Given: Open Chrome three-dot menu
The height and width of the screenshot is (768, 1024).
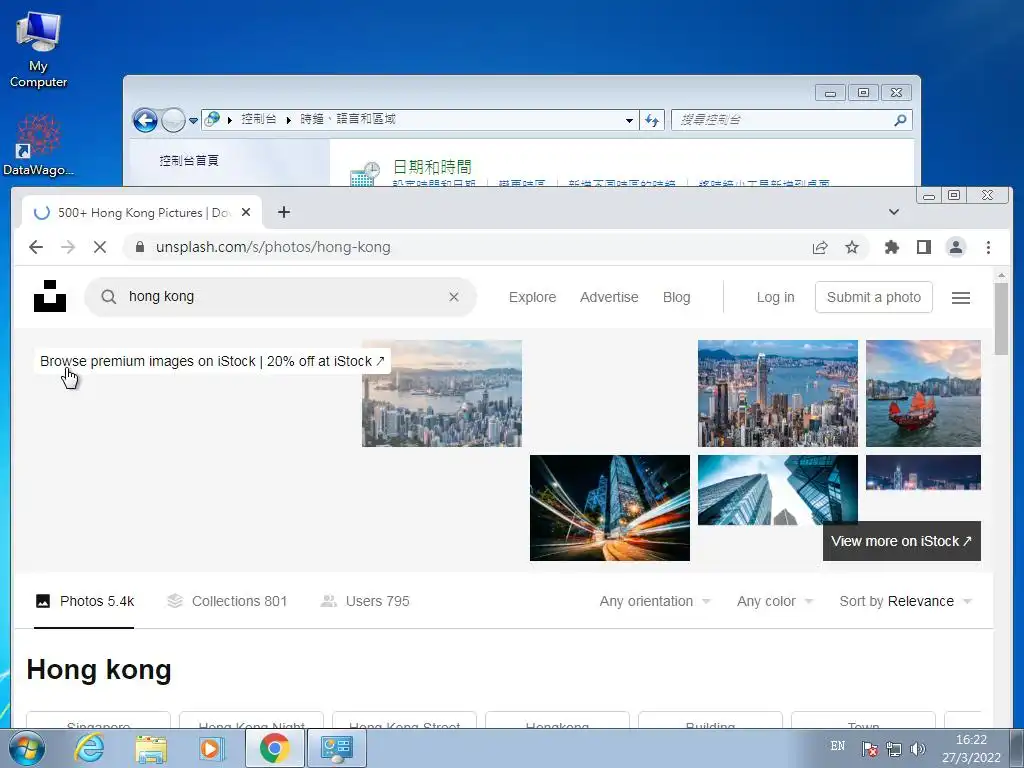Looking at the screenshot, I should pos(988,247).
